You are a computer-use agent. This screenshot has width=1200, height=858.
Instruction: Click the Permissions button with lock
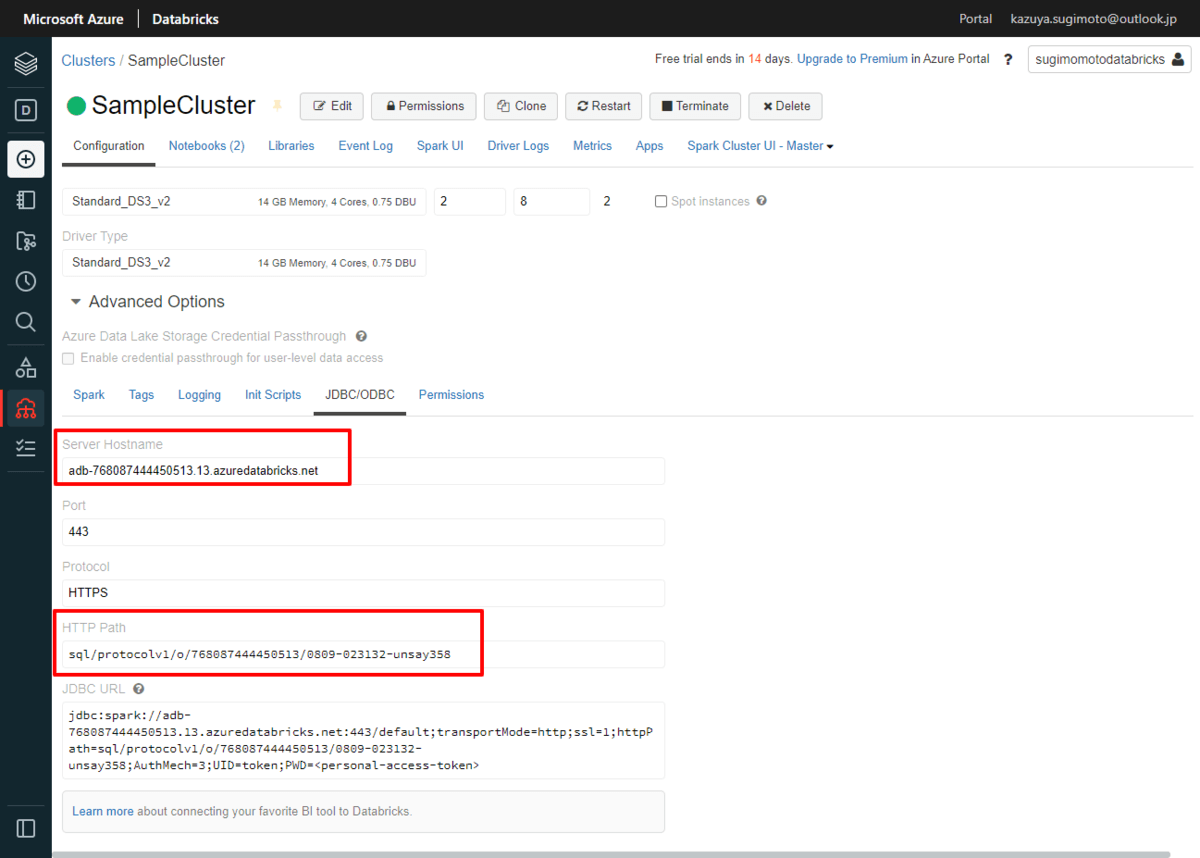click(424, 106)
